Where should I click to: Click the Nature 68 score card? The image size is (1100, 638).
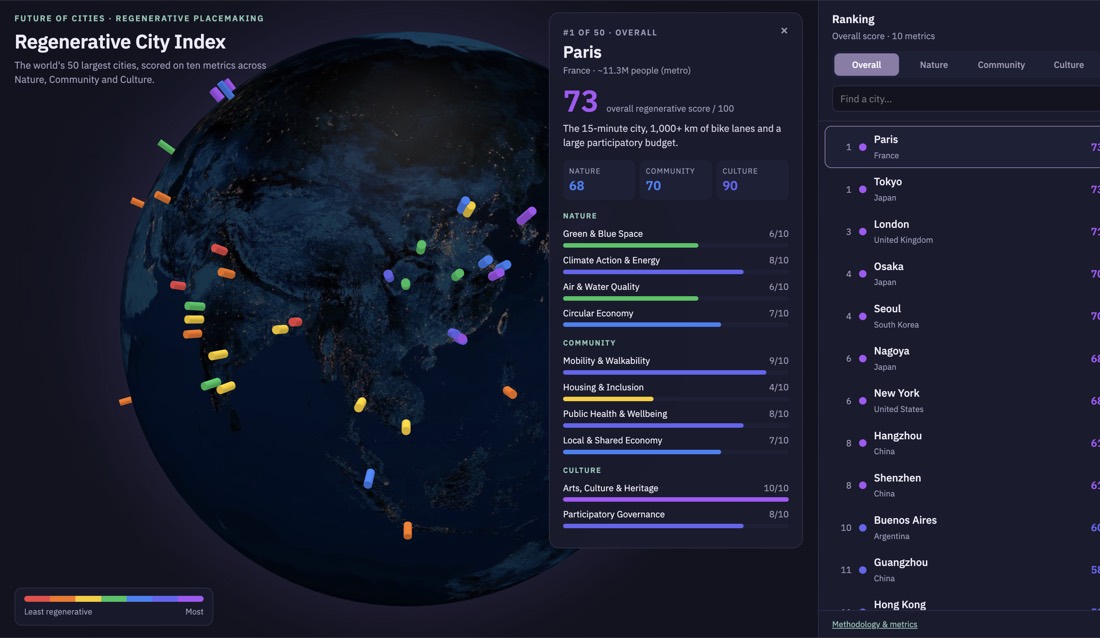(598, 180)
